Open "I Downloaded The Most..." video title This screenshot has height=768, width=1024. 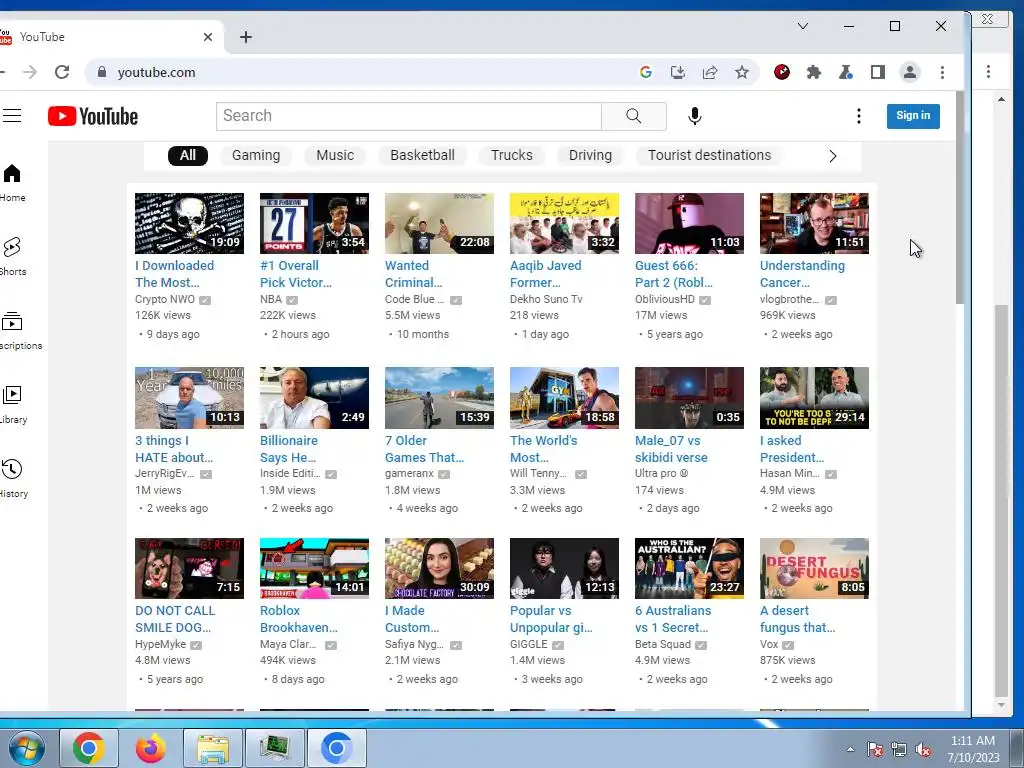pyautogui.click(x=174, y=274)
